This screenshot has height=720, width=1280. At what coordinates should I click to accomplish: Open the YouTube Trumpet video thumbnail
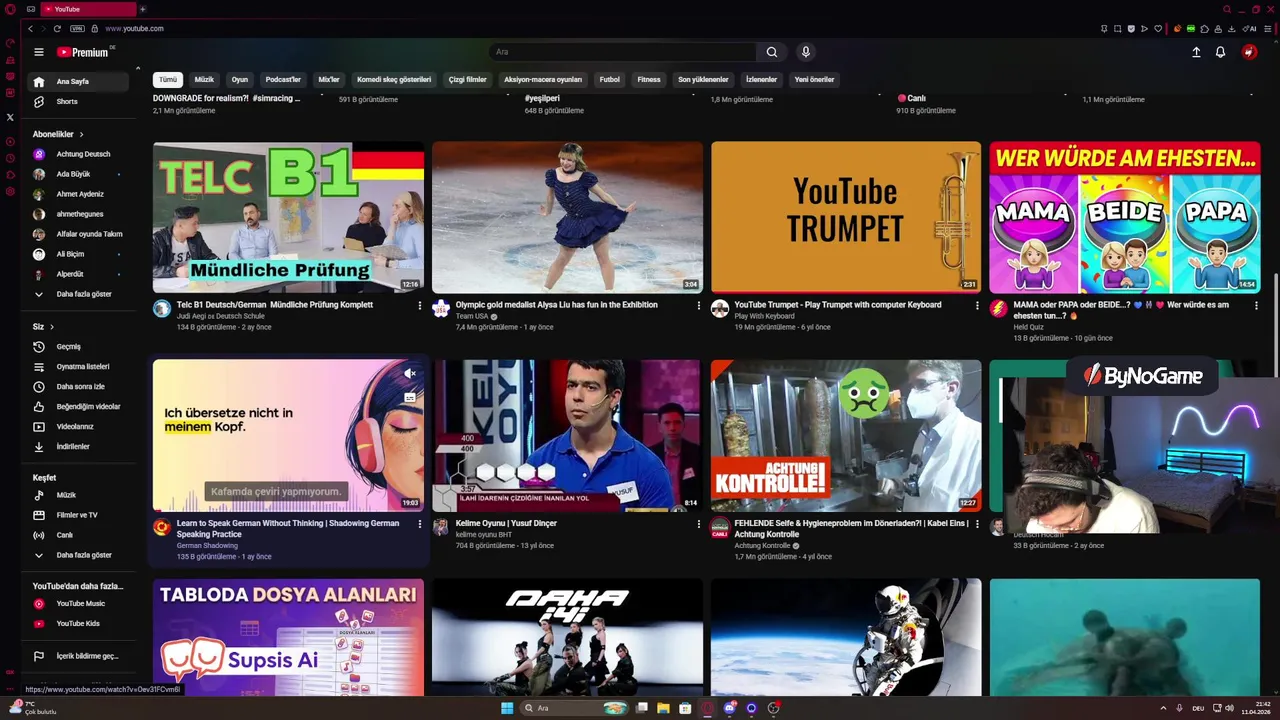(846, 217)
